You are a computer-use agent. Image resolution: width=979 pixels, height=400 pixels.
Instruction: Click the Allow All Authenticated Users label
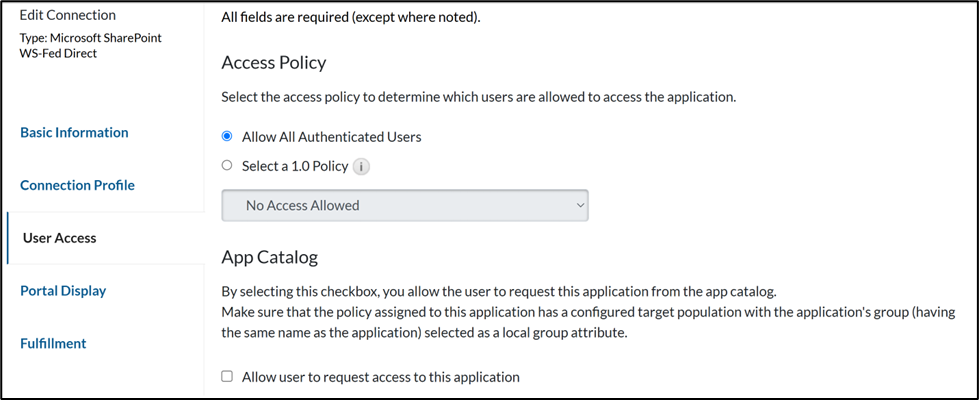[x=331, y=137]
